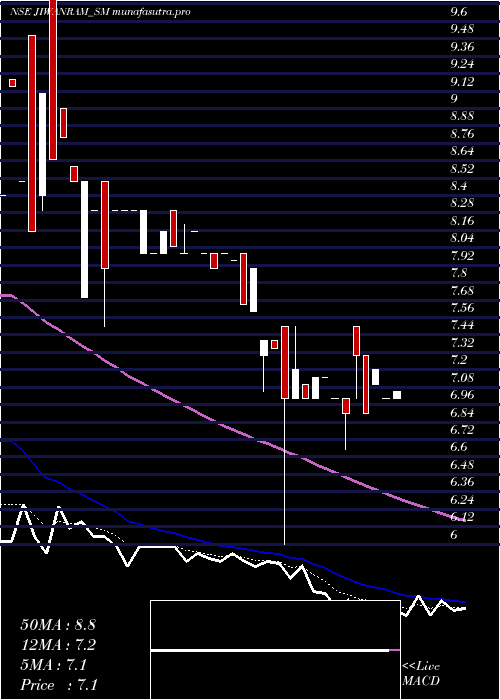Click the last white candle near 6.96
The height and width of the screenshot is (700, 500).
point(397,395)
